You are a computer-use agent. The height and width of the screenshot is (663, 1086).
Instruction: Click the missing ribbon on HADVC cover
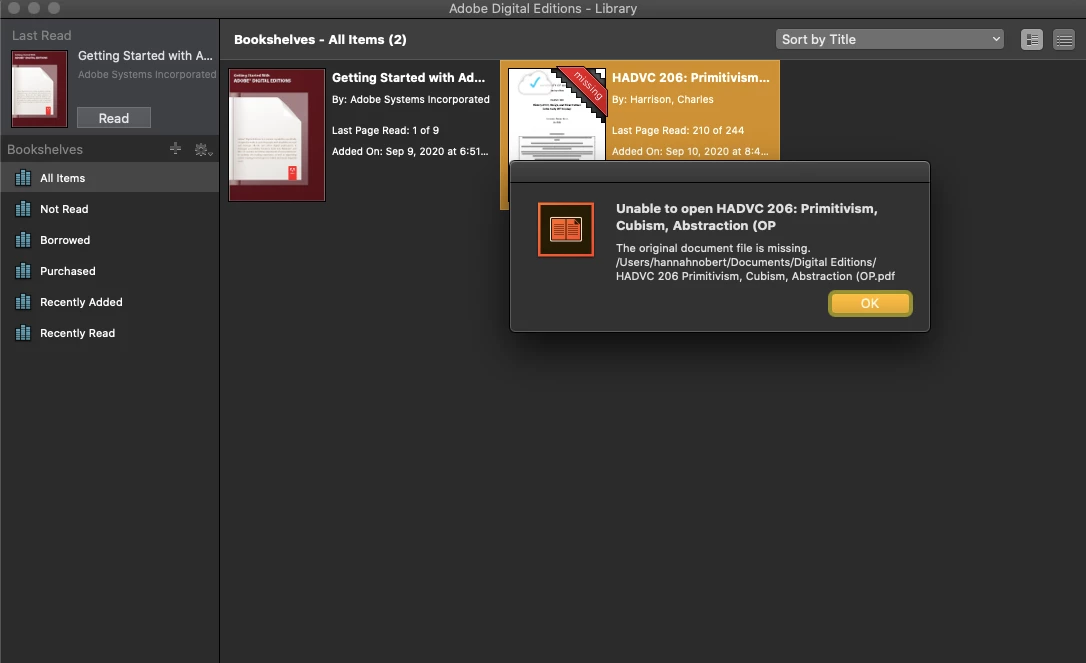586,88
